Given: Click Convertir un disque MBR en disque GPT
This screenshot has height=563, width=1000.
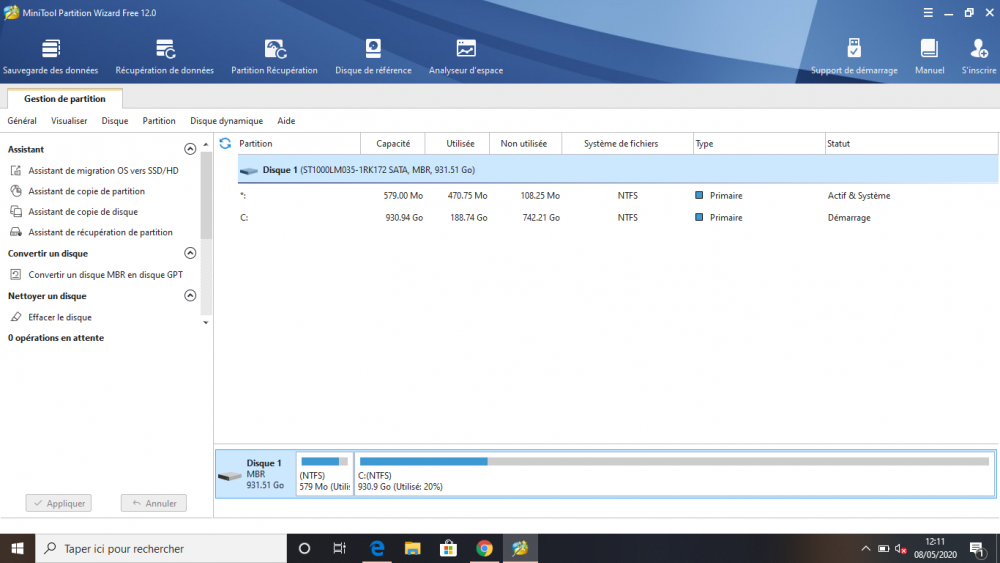Looking at the screenshot, I should [x=105, y=275].
